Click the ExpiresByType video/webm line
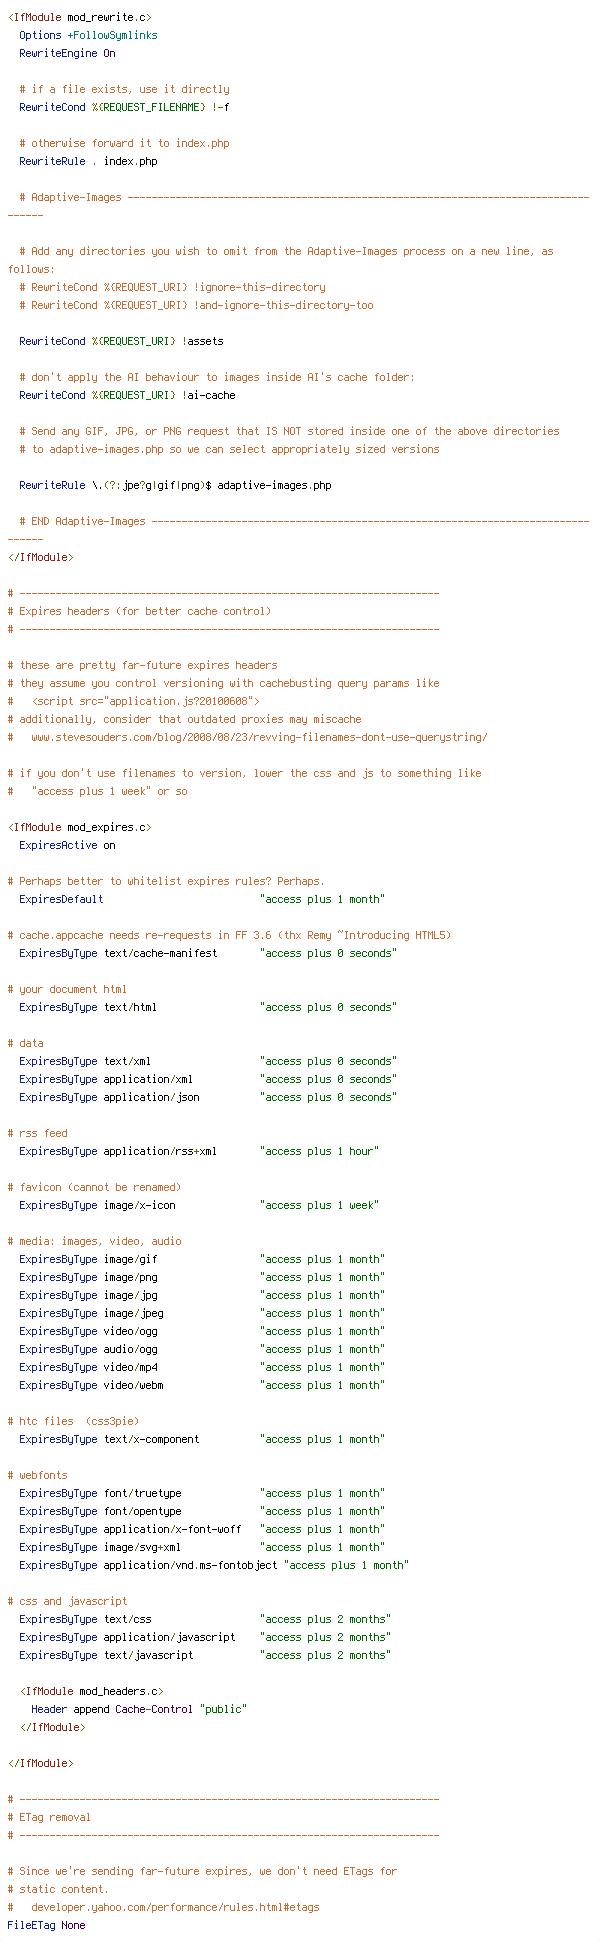Screen dimensions: 600x1942 tap(202, 1385)
